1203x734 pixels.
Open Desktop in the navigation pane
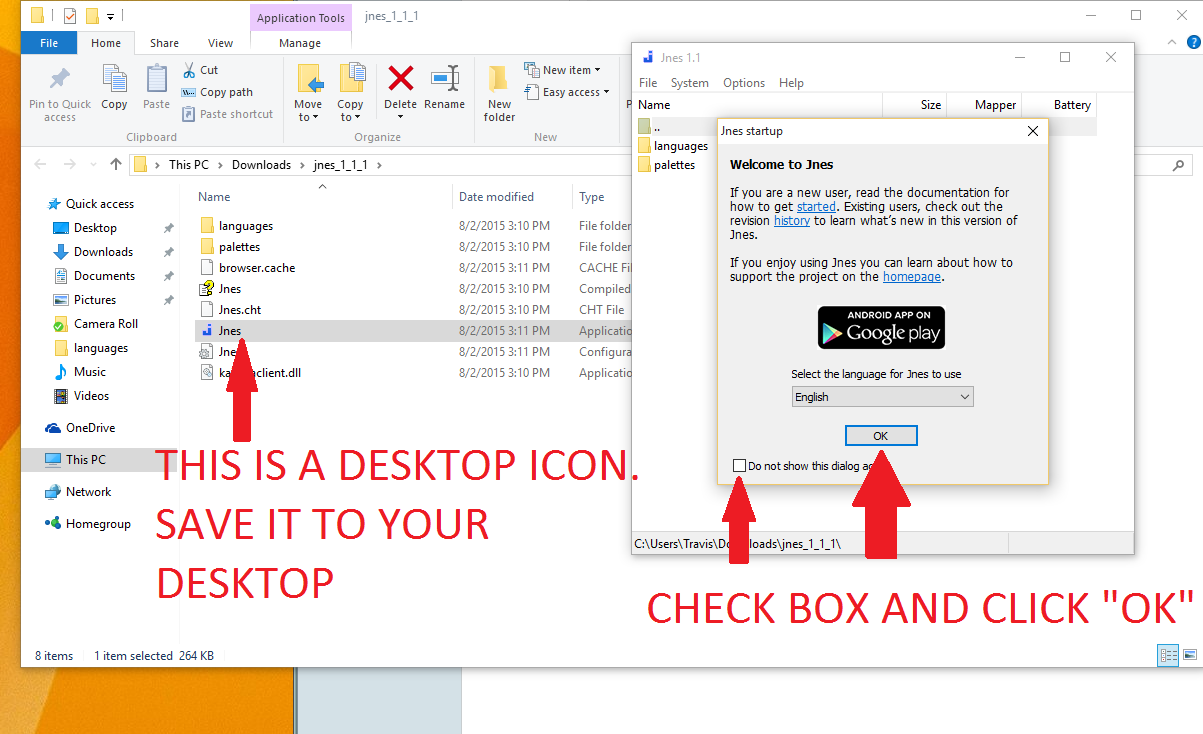point(95,228)
